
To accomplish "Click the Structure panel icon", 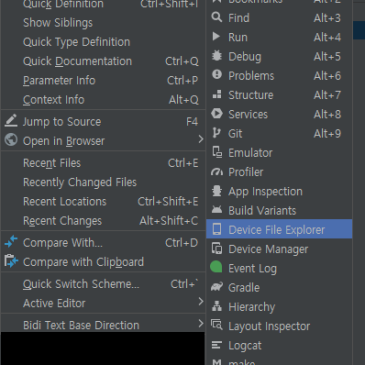I will 217,95.
